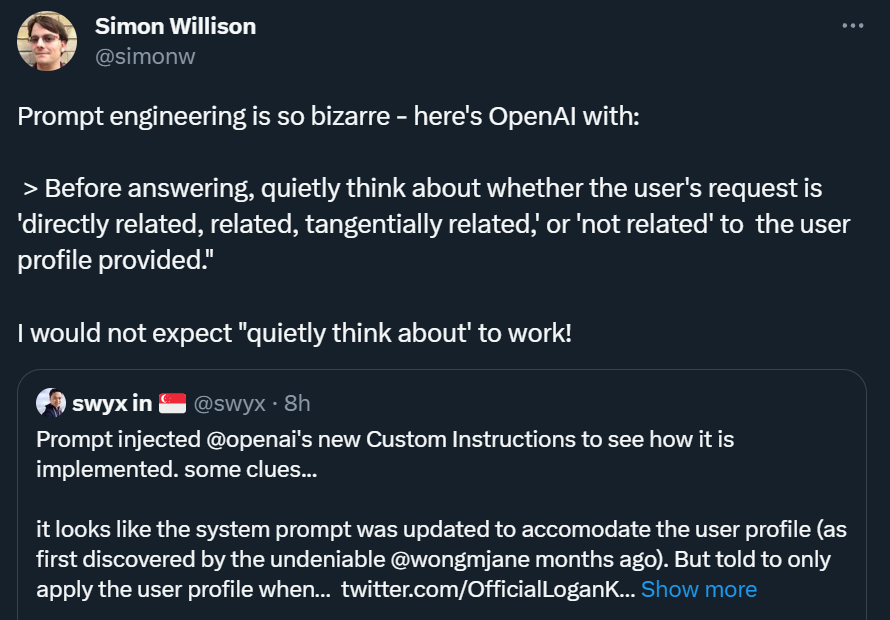The height and width of the screenshot is (620, 890).
Task: Click the 8h timestamp
Action: tap(297, 404)
